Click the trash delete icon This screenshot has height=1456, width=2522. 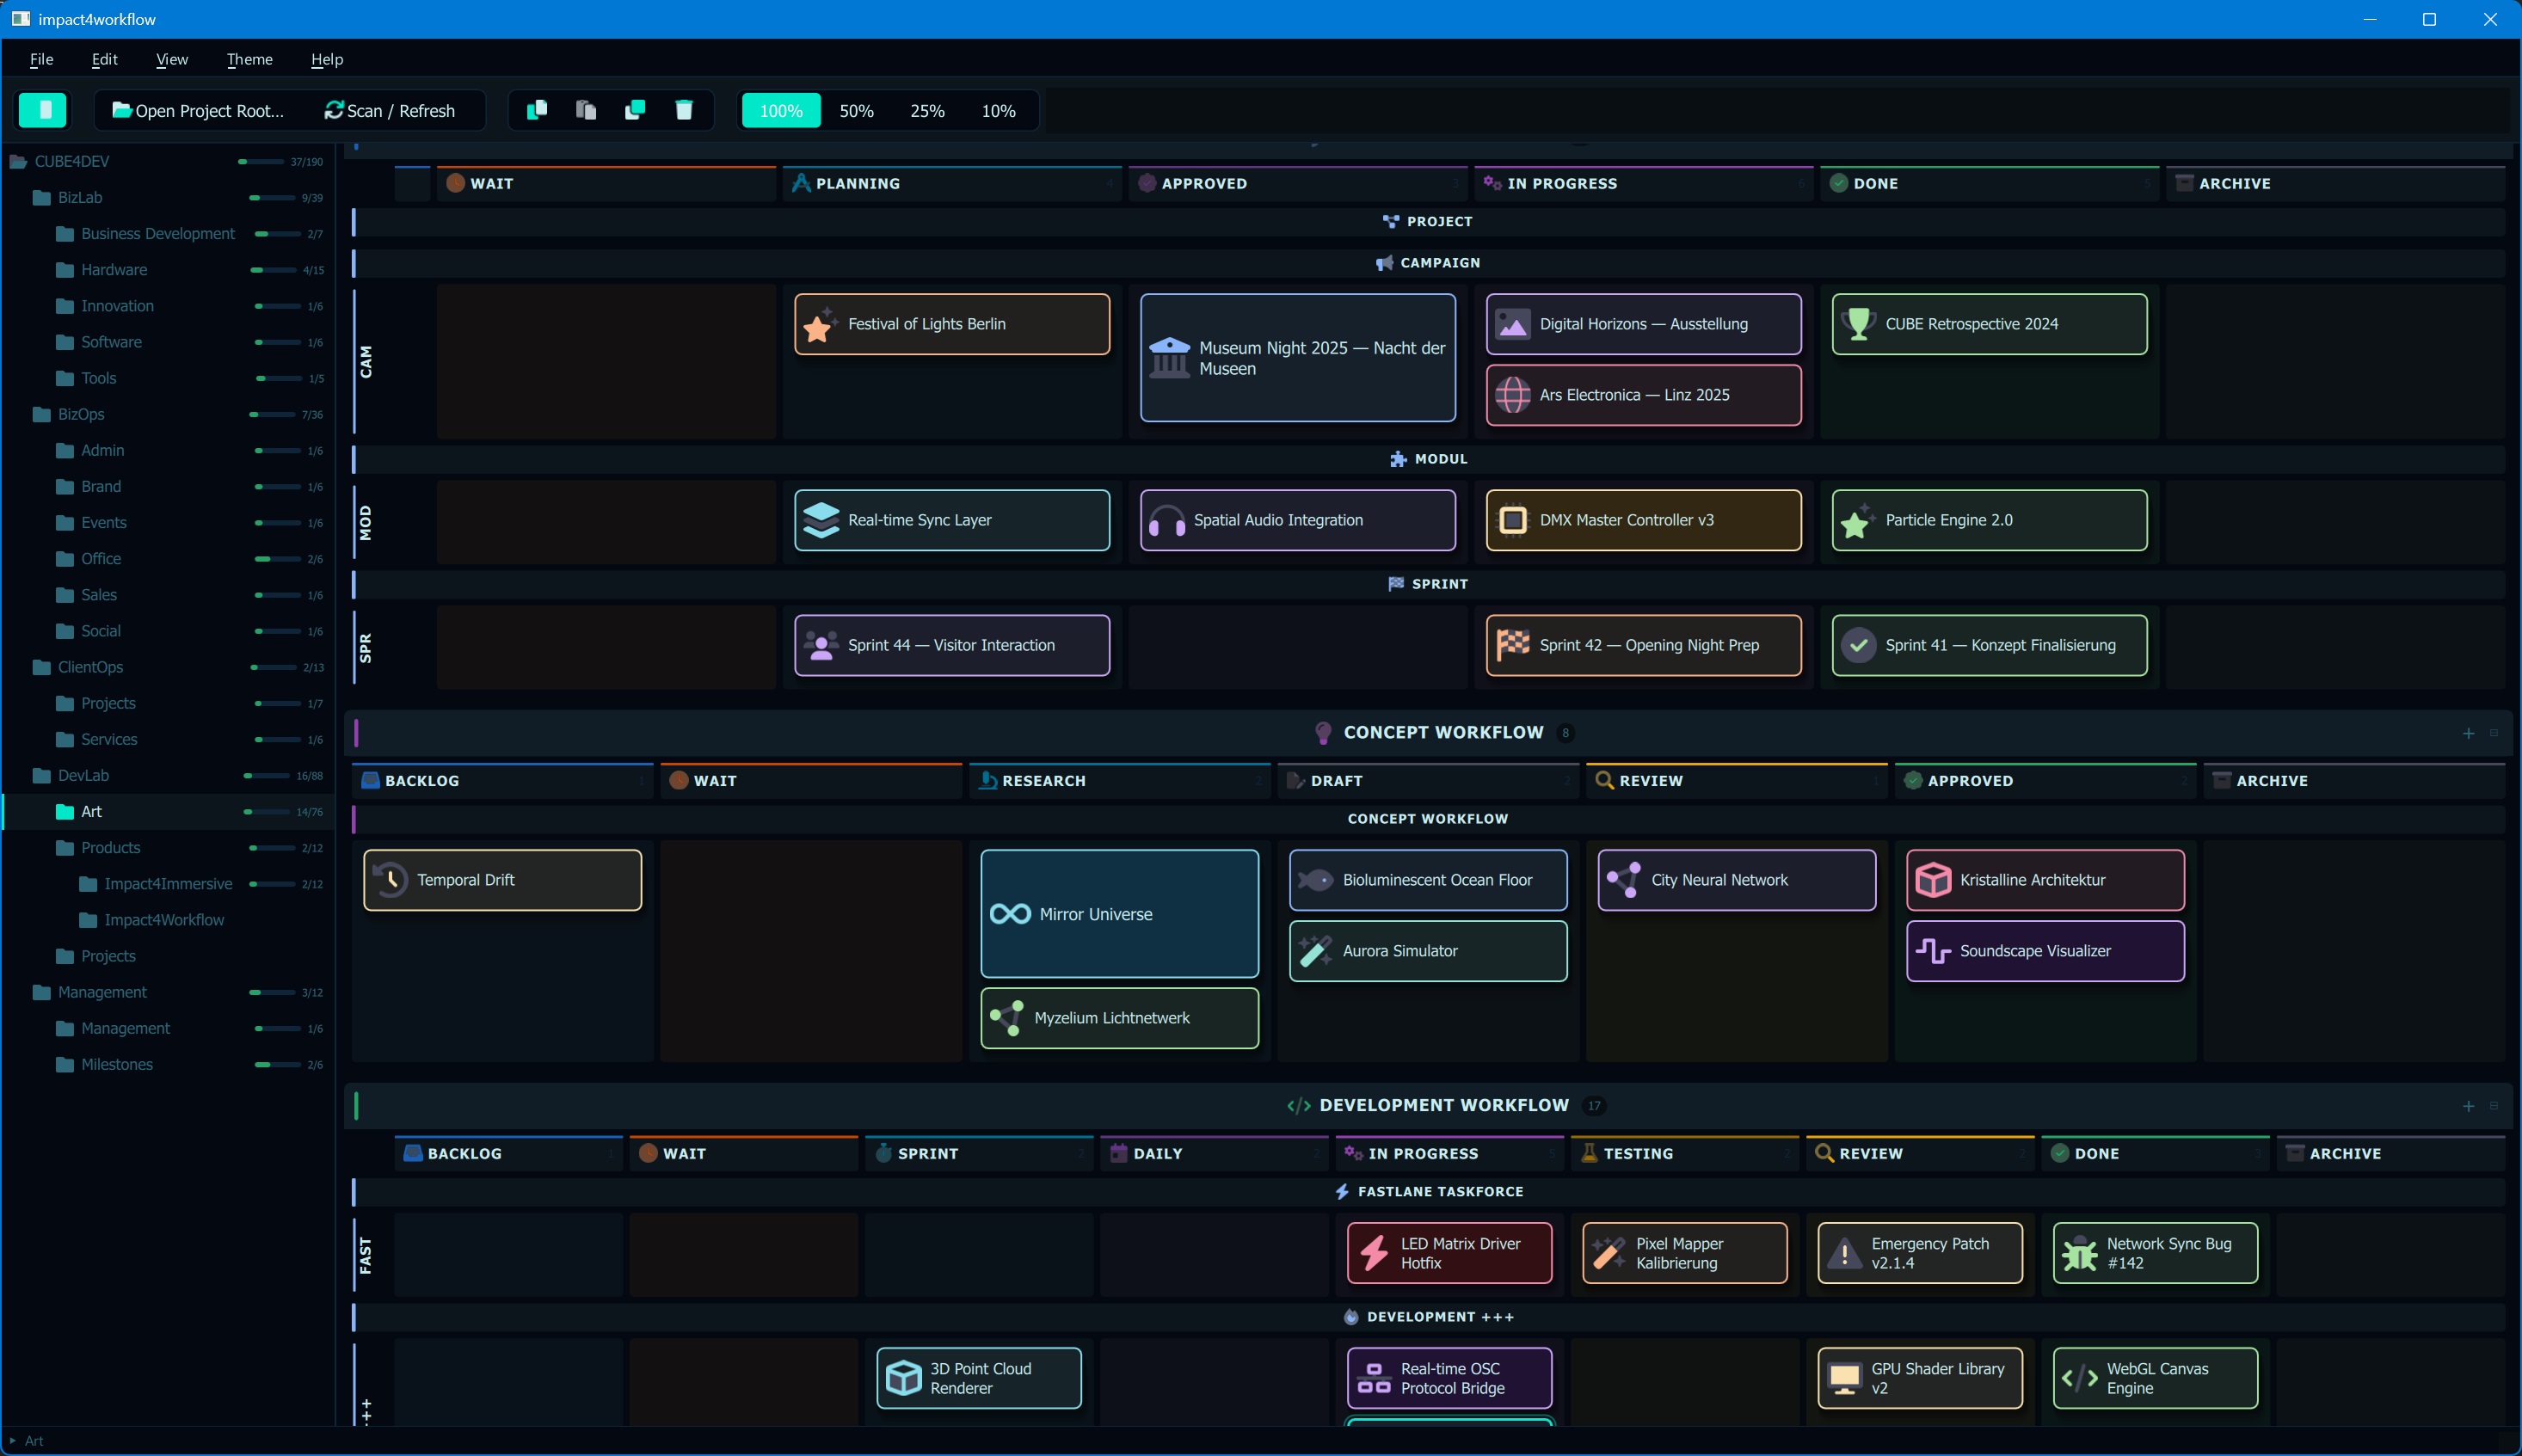pos(684,110)
